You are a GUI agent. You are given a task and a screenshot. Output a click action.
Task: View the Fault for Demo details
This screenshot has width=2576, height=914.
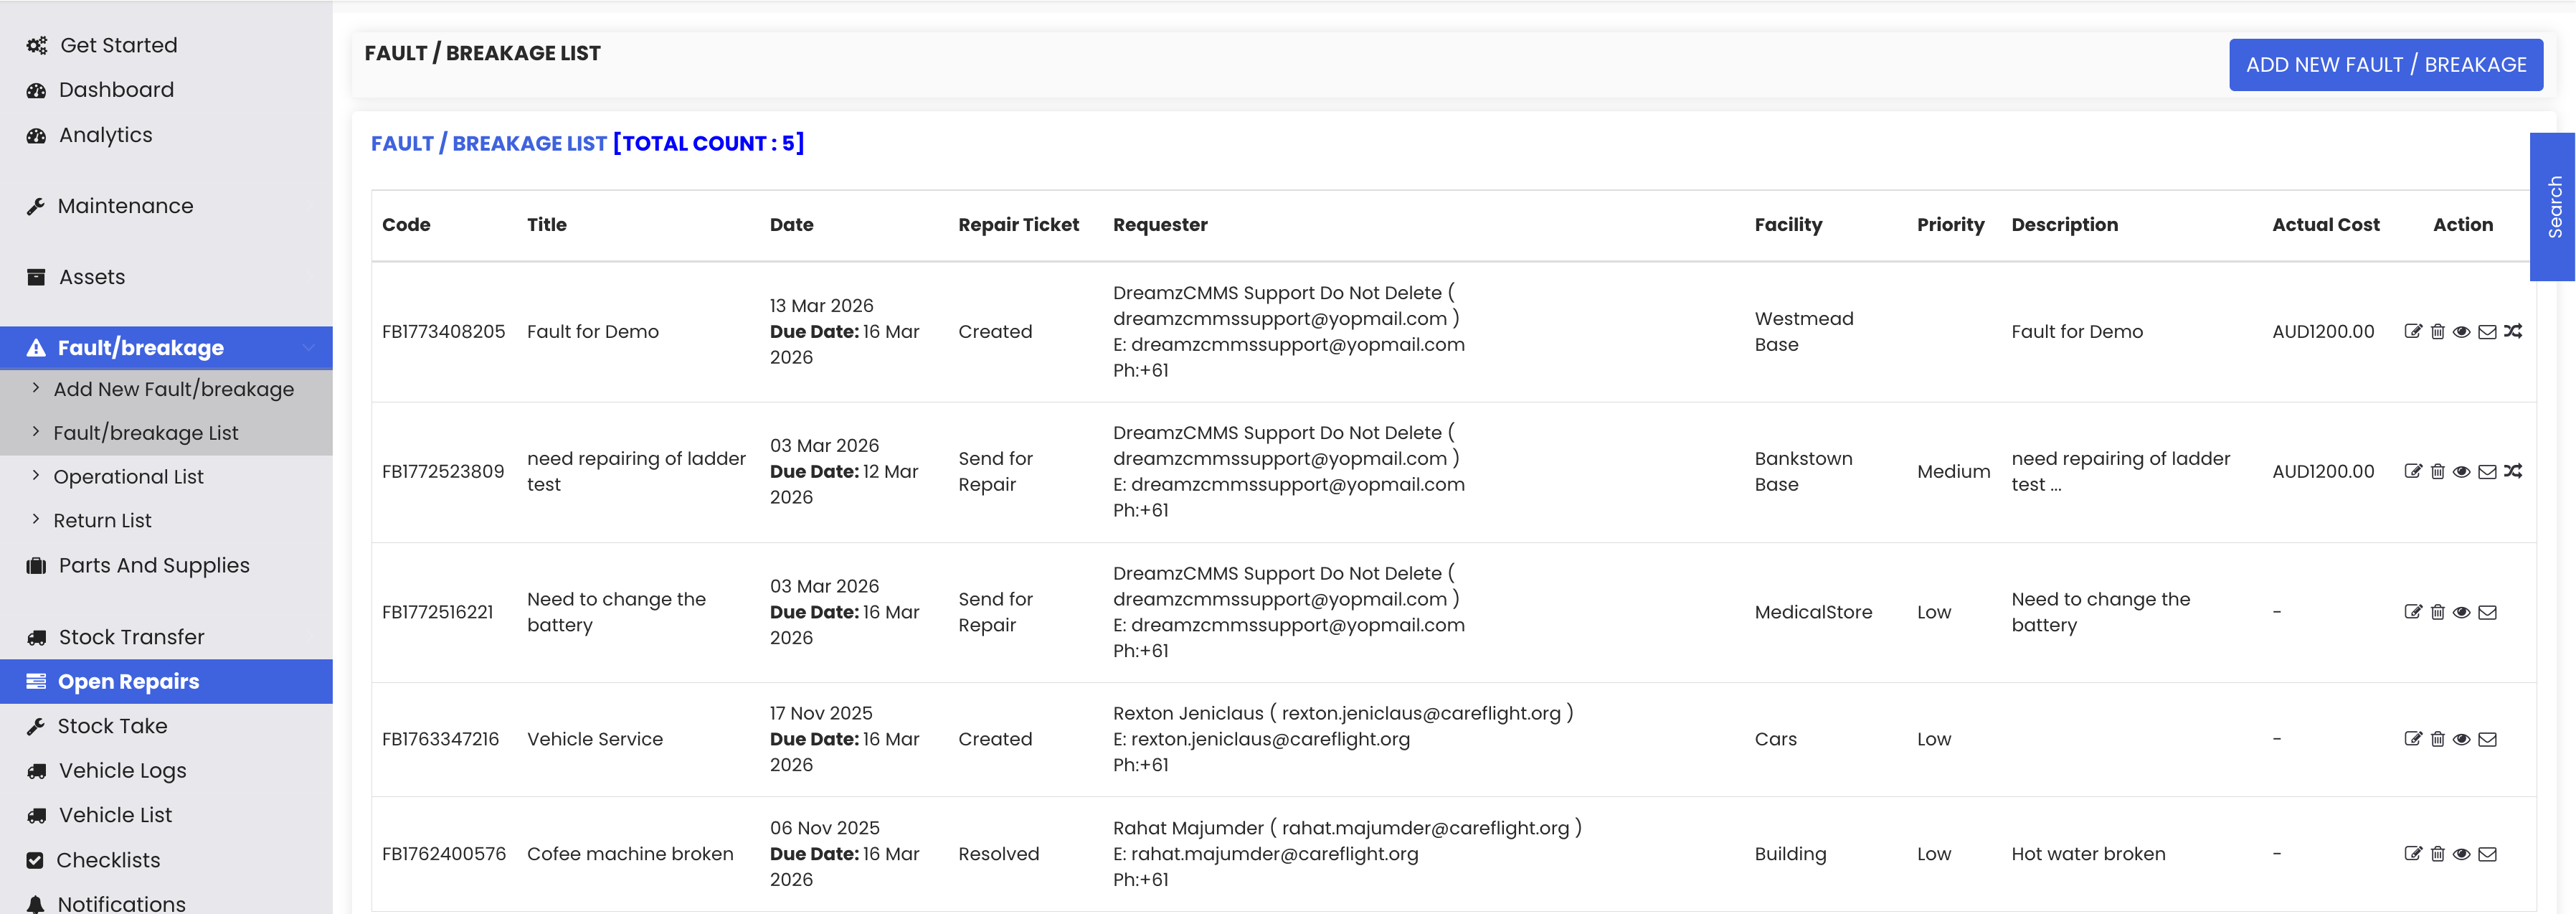(2462, 332)
